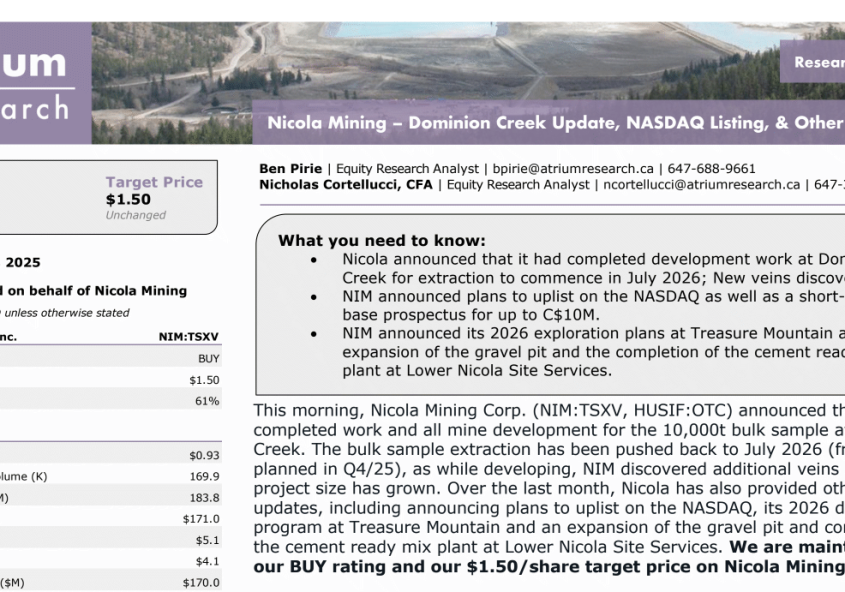Click the BUY rating table cell
Image resolution: width=845 pixels, height=592 pixels.
pyautogui.click(x=208, y=358)
